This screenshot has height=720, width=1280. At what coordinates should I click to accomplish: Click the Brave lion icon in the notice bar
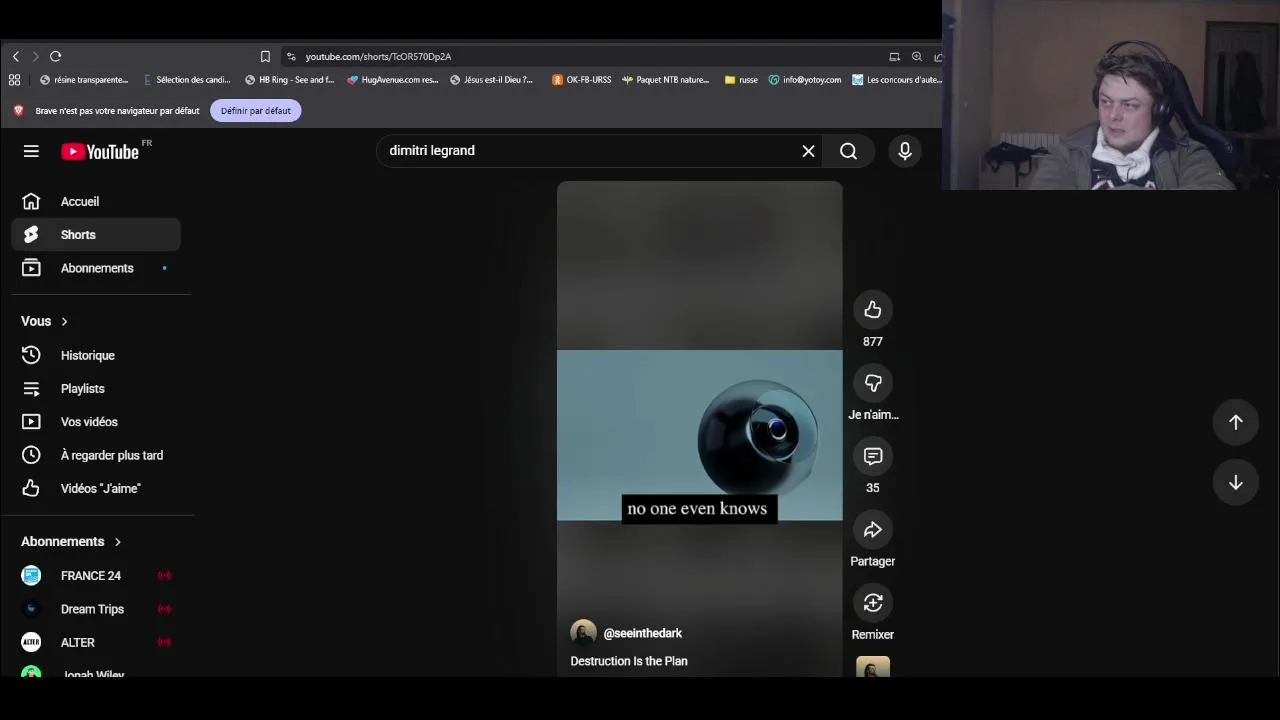tap(18, 111)
